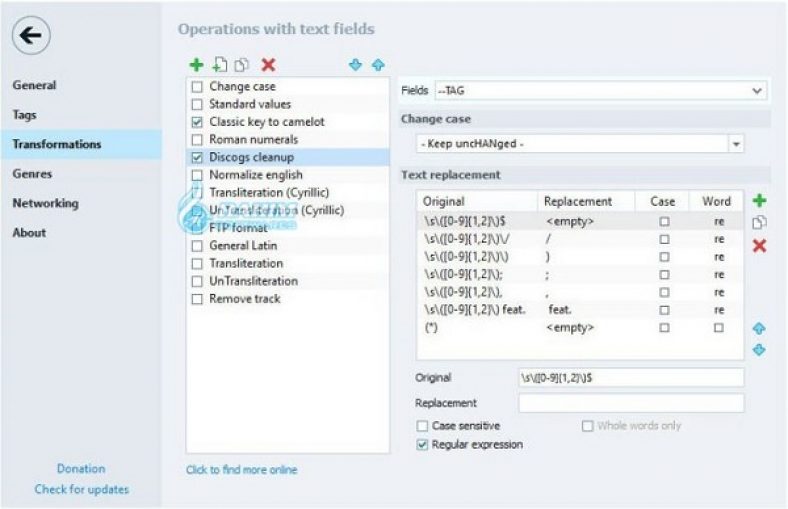
Task: Expand the Change case dropdown
Action: point(737,144)
